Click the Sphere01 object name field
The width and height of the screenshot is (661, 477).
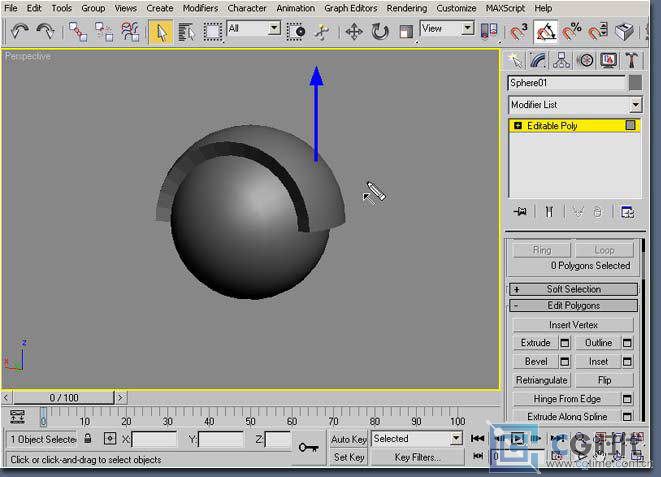[x=566, y=83]
